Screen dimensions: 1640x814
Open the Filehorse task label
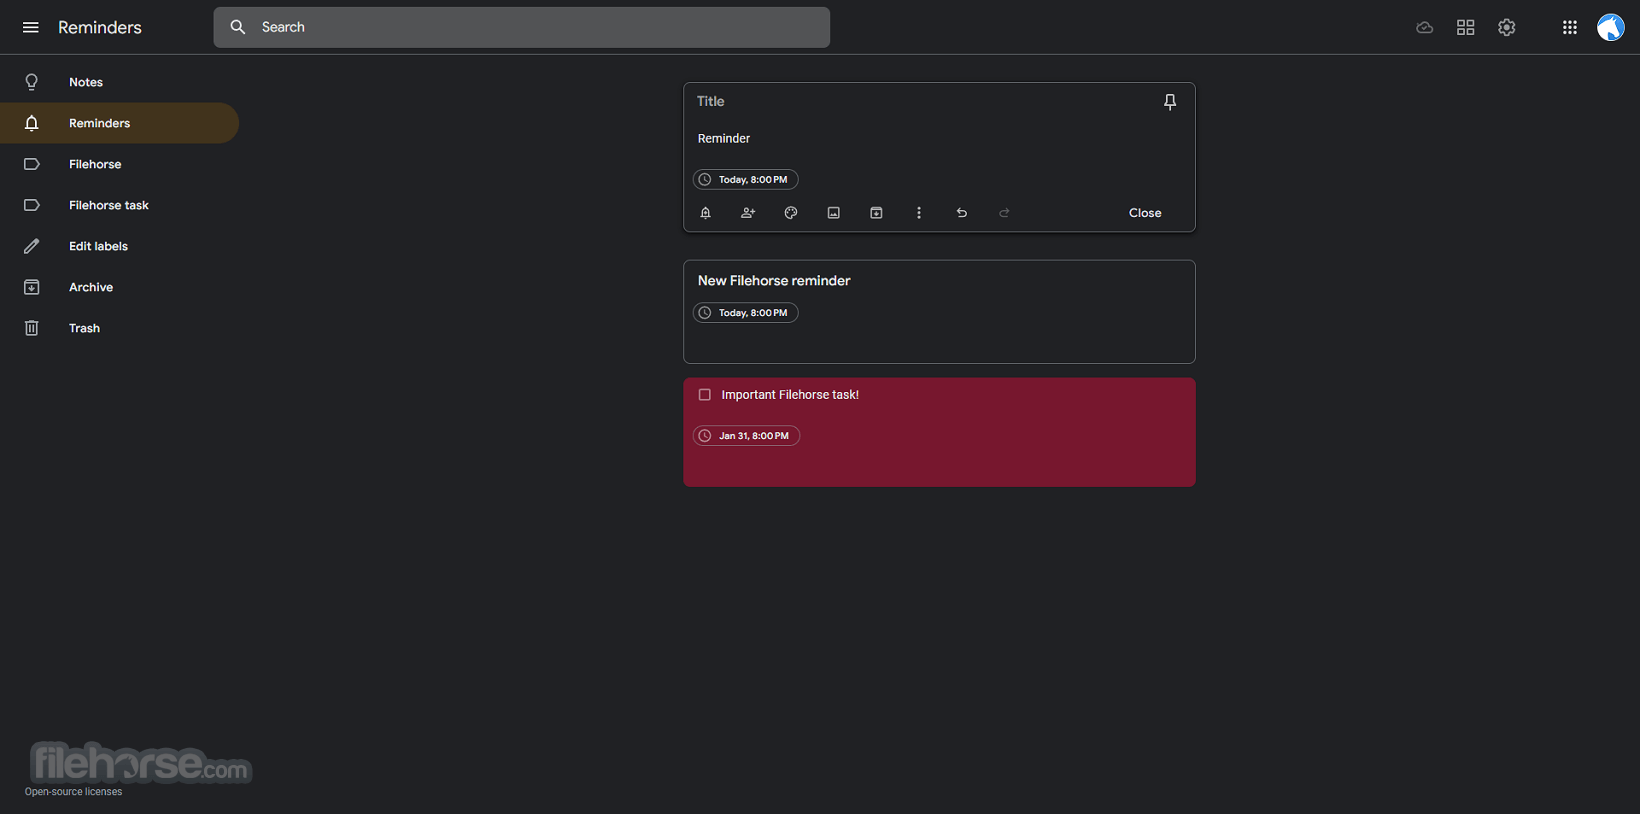(x=119, y=205)
